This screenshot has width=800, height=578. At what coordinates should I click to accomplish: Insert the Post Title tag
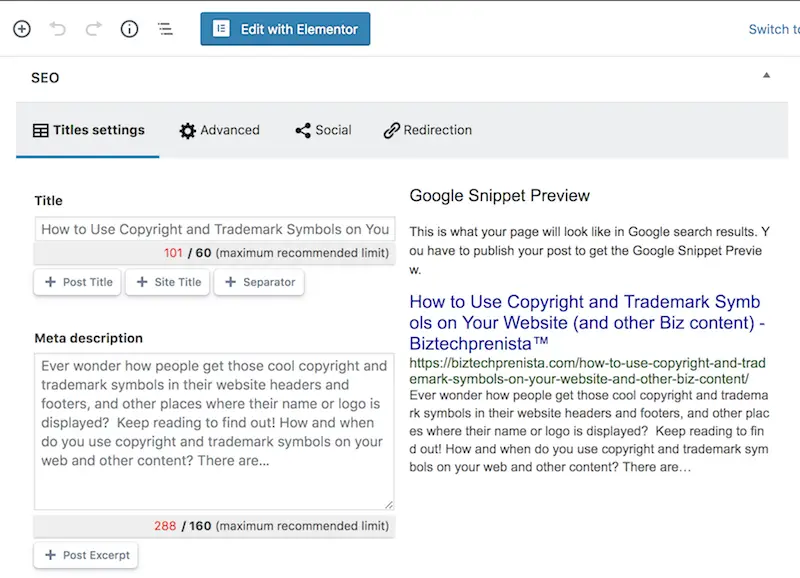tap(78, 282)
